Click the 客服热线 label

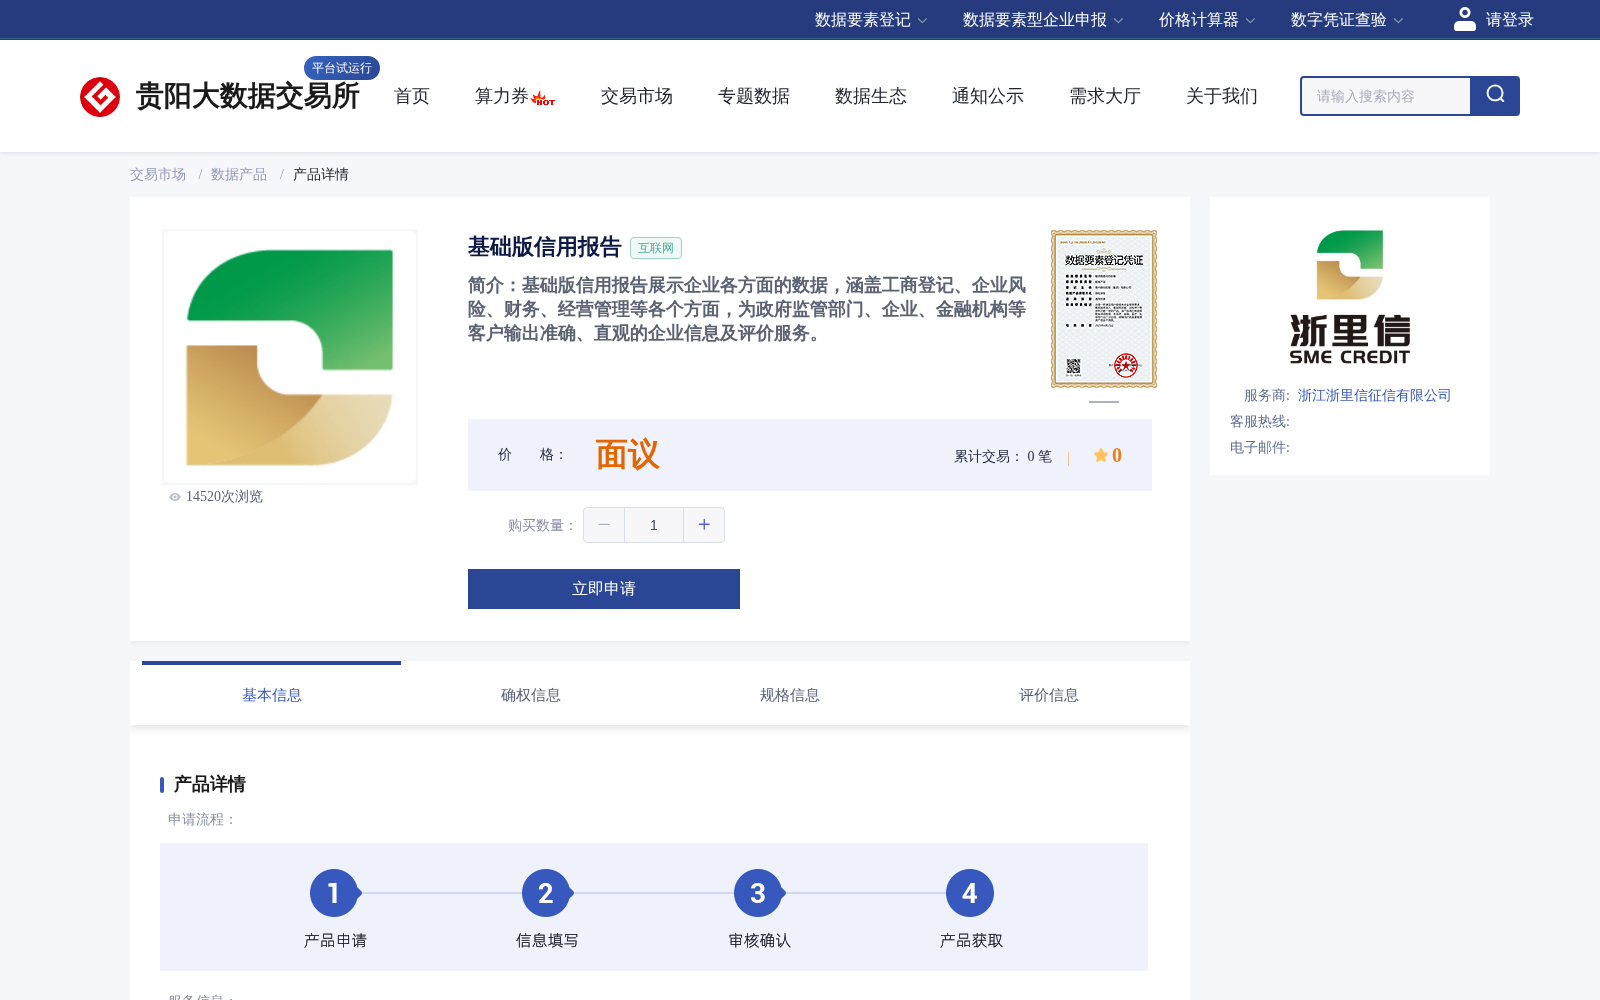coord(1260,421)
